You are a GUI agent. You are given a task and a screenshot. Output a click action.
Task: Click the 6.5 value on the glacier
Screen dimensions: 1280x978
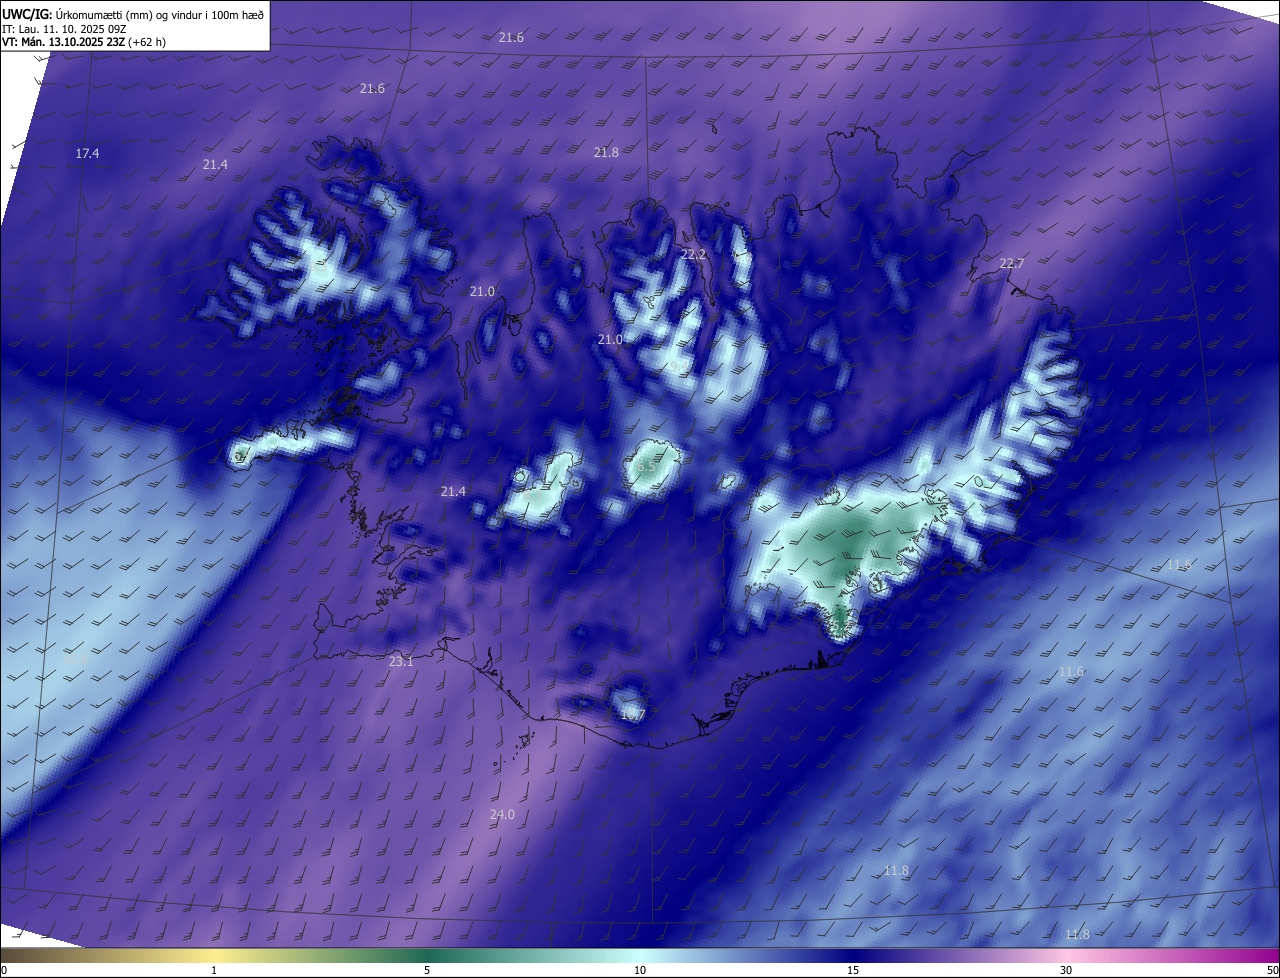tap(646, 467)
